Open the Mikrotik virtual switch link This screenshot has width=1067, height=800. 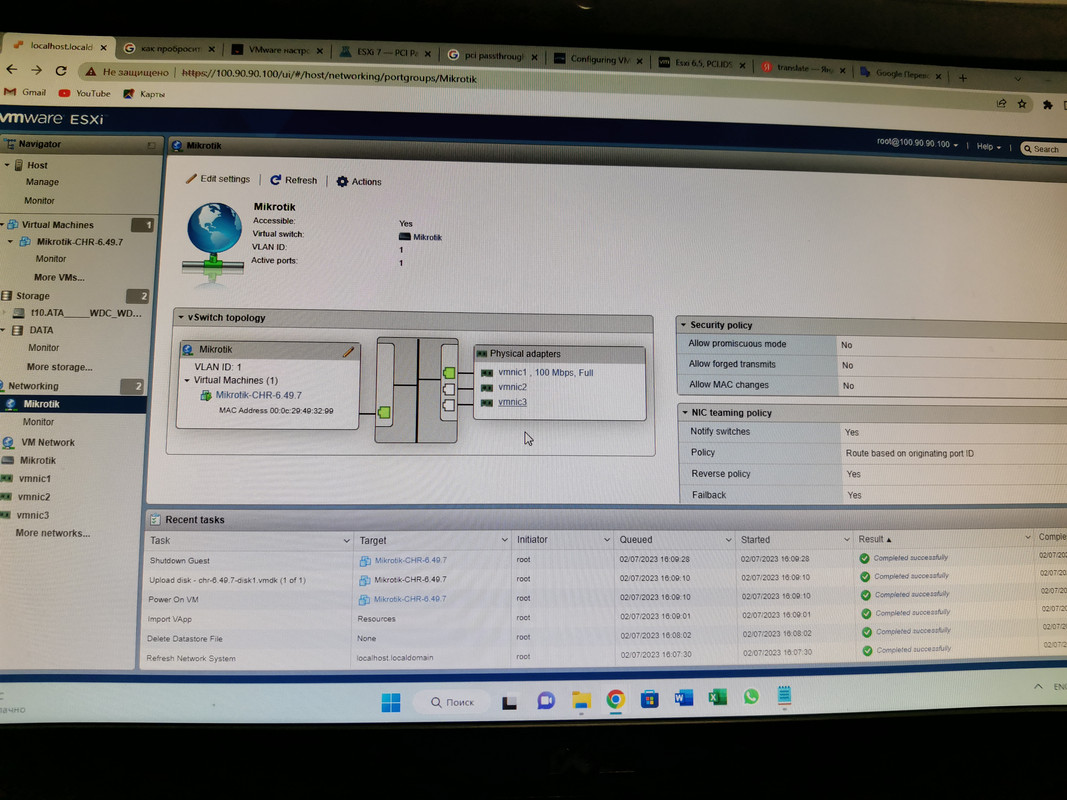(x=427, y=237)
